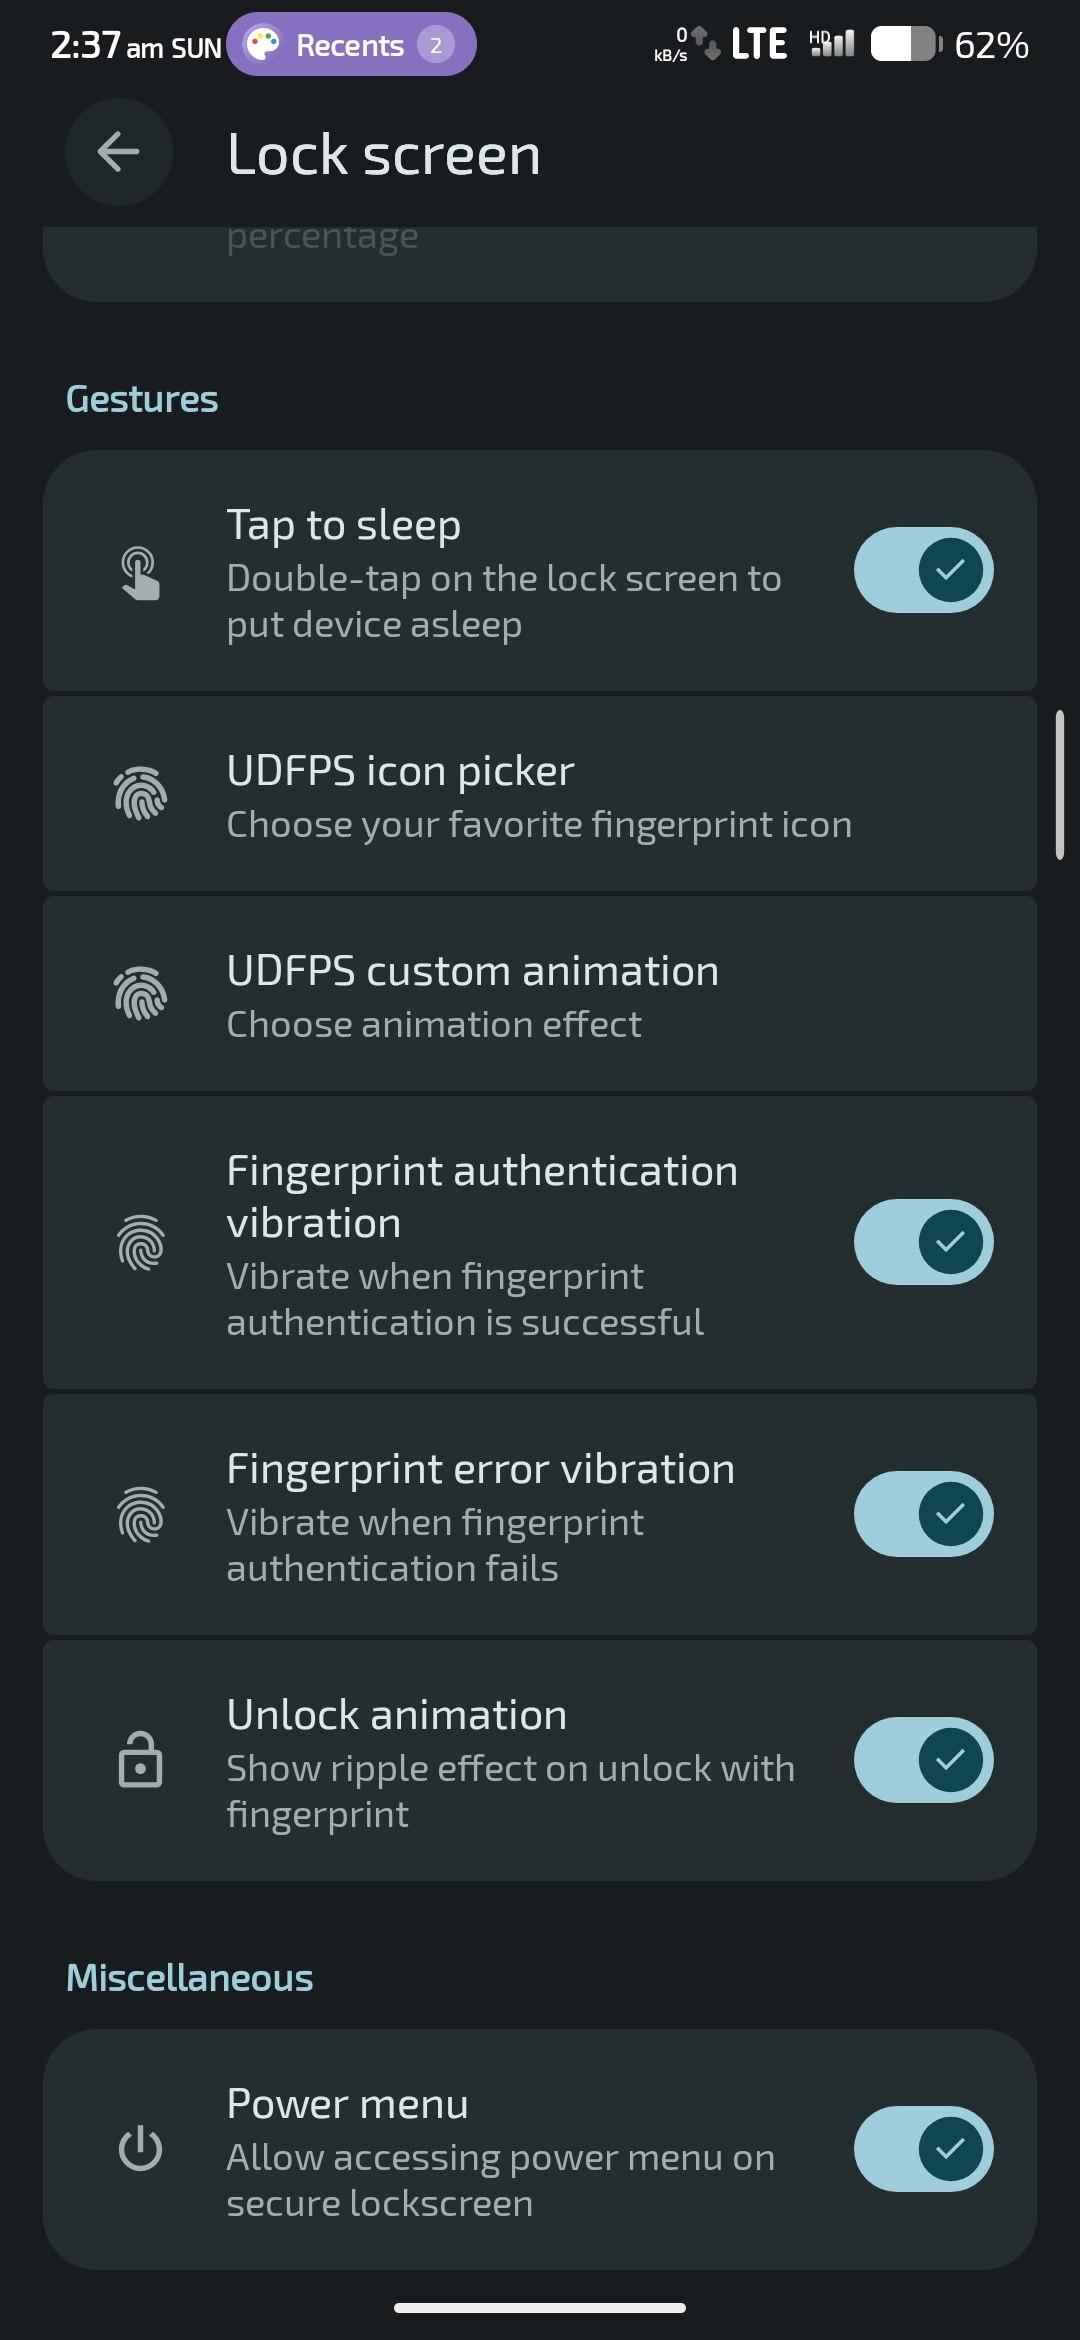Click the vertical scrollbar handle
The image size is (1080, 2340).
pyautogui.click(x=1059, y=785)
